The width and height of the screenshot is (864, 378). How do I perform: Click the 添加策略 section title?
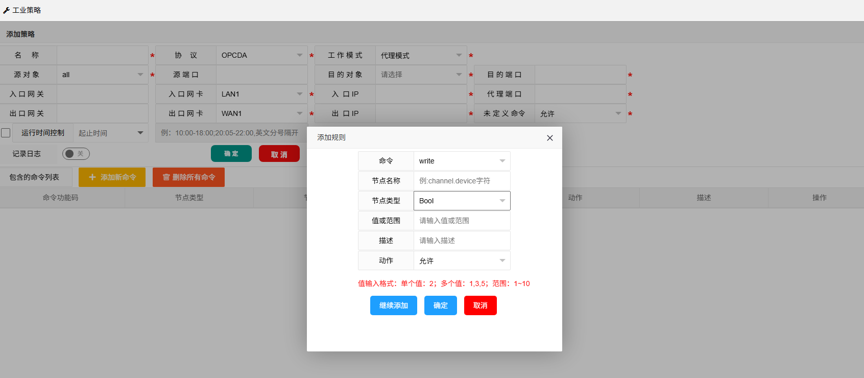click(x=20, y=34)
